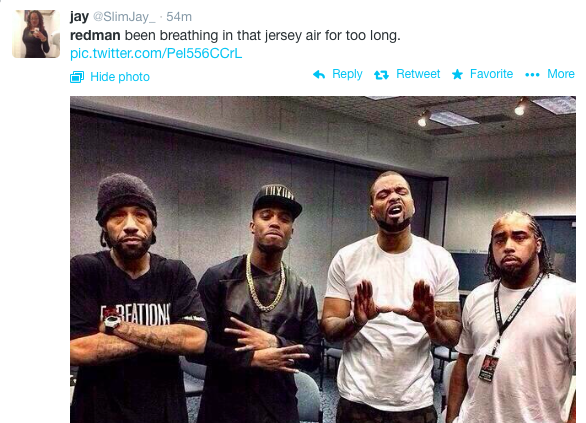Visit the profile via display name jay
586x423 pixels.
79,17
